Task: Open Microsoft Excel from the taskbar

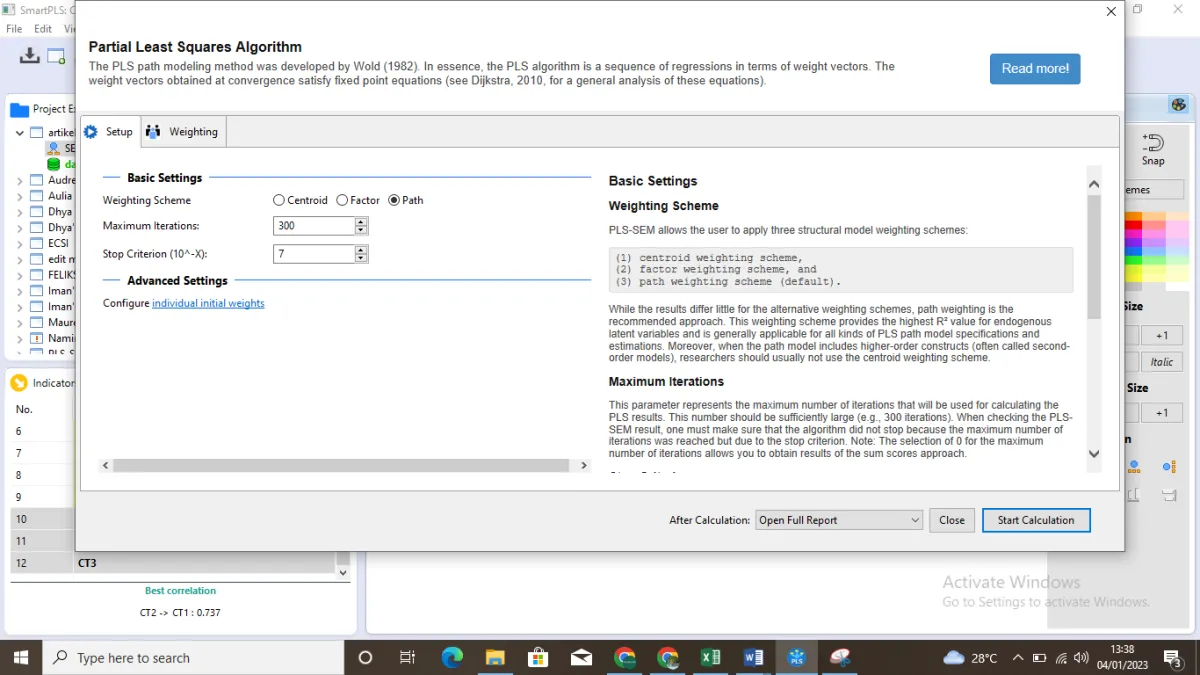Action: pos(710,657)
